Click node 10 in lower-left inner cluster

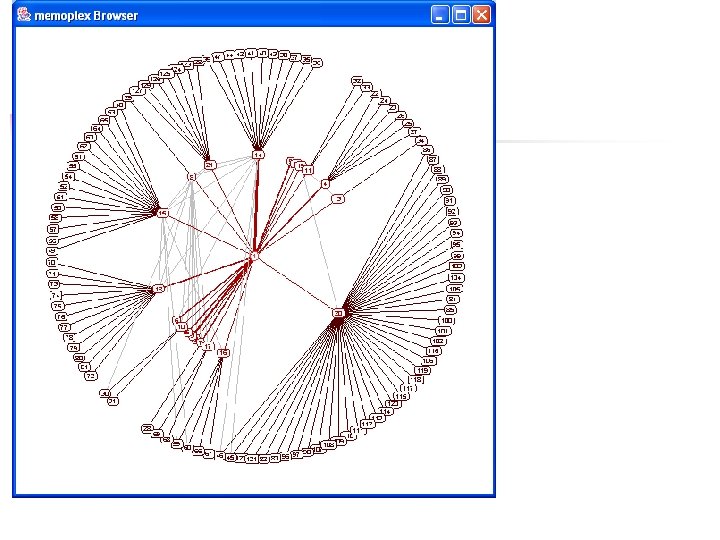tap(181, 327)
